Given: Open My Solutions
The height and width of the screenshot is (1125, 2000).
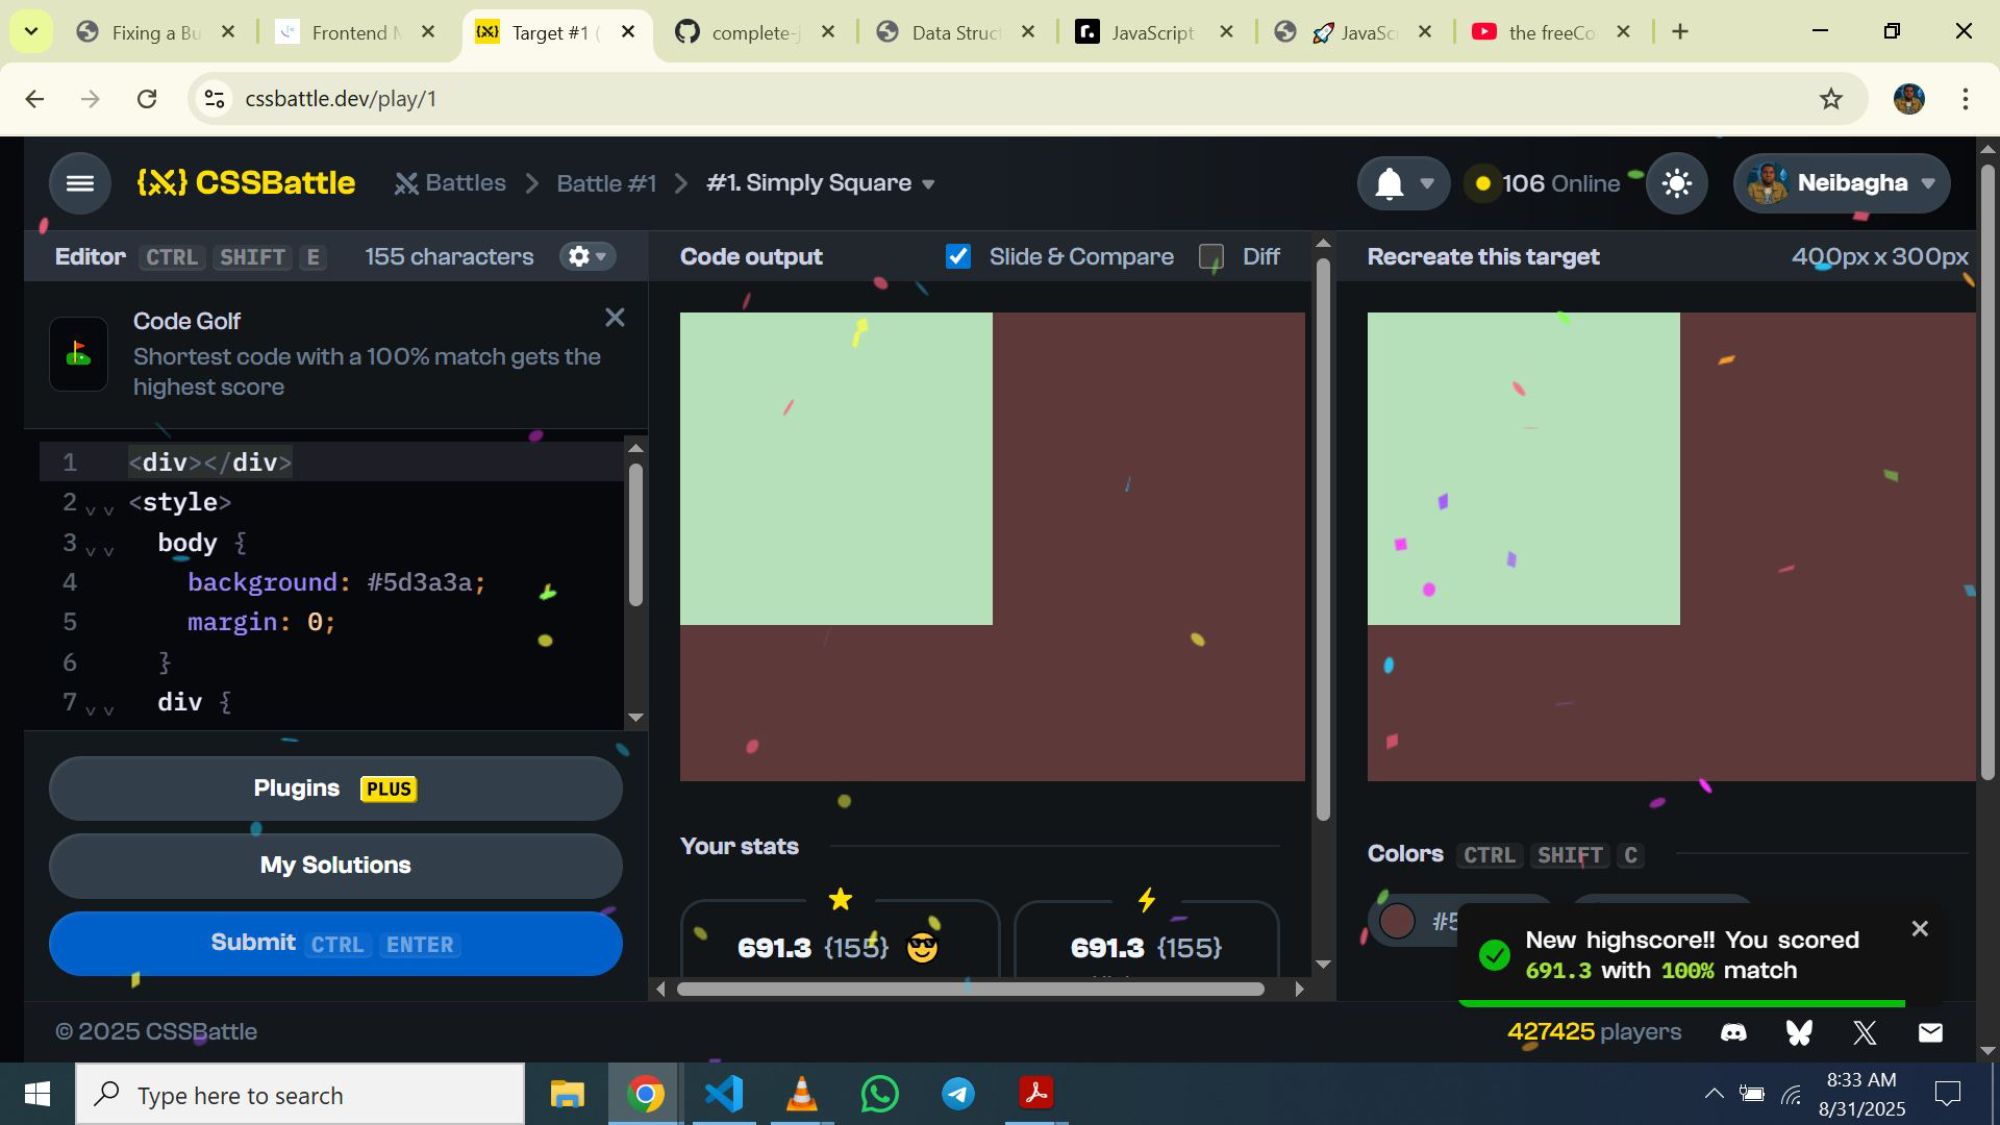Looking at the screenshot, I should (x=335, y=865).
